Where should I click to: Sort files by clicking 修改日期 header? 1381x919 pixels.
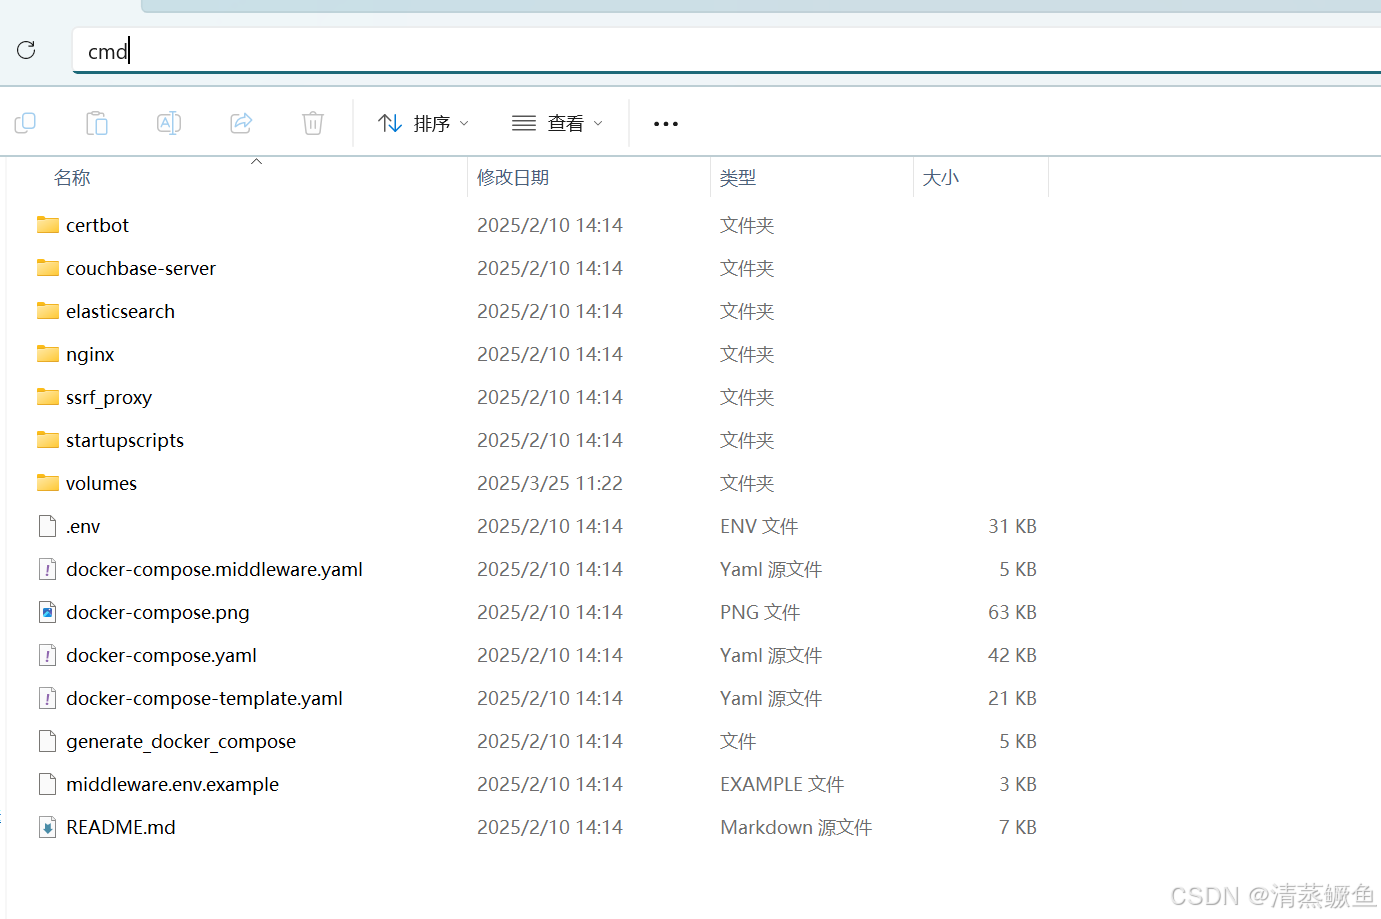(513, 177)
